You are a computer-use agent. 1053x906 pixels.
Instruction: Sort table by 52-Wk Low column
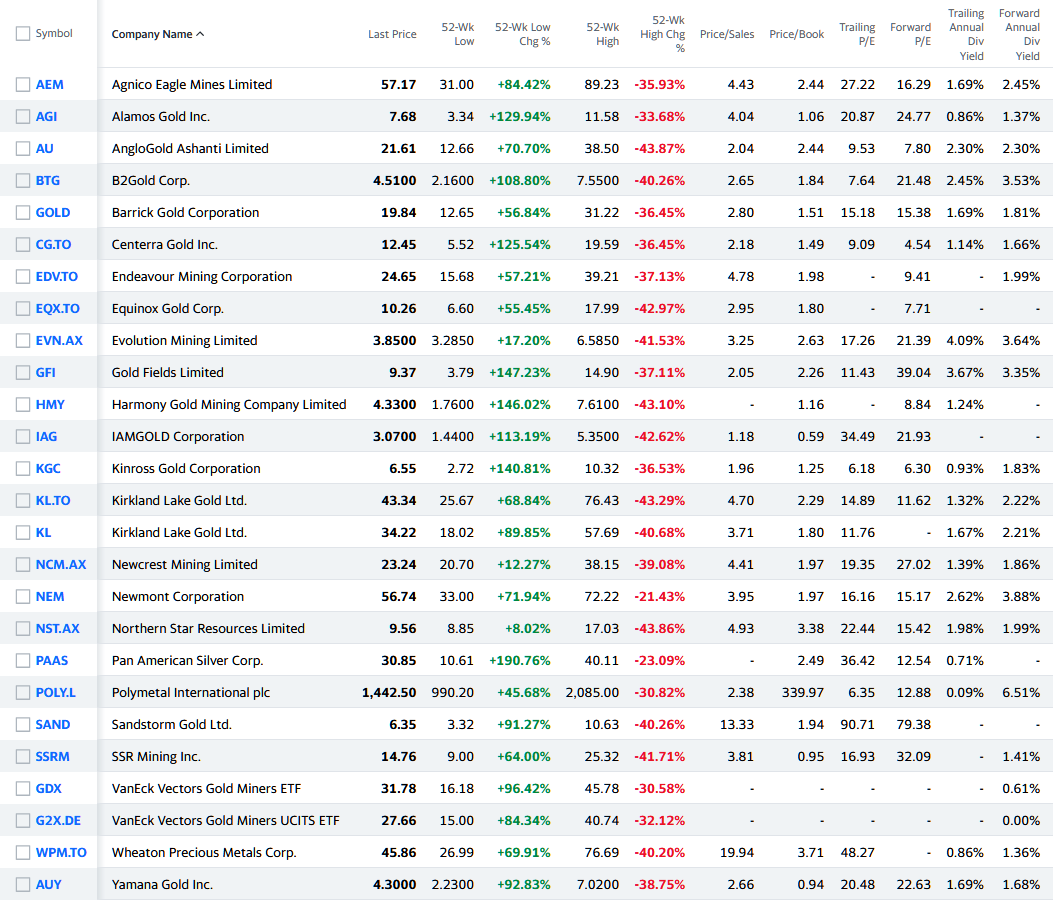point(457,34)
